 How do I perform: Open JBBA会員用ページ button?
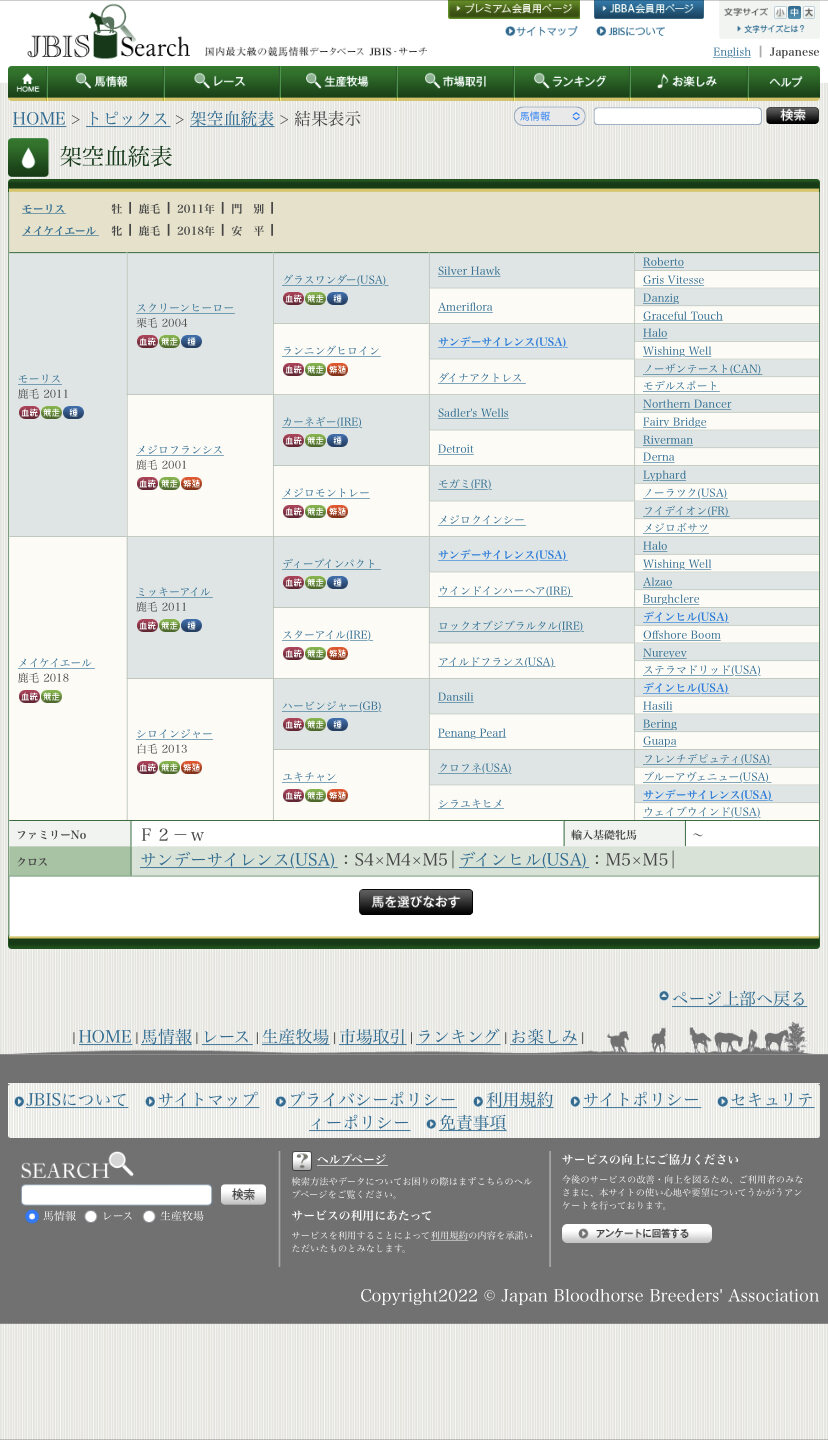[648, 9]
